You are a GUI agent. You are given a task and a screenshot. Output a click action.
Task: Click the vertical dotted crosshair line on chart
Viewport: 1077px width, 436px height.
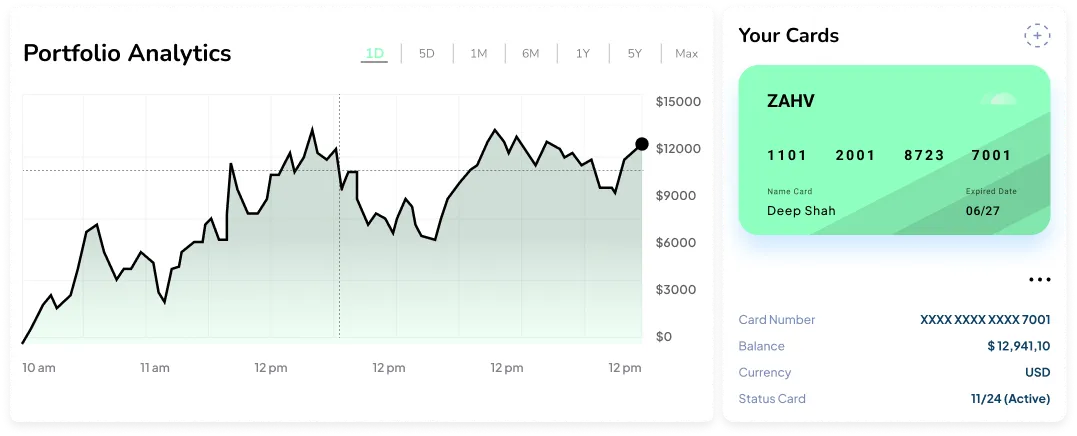(x=339, y=216)
